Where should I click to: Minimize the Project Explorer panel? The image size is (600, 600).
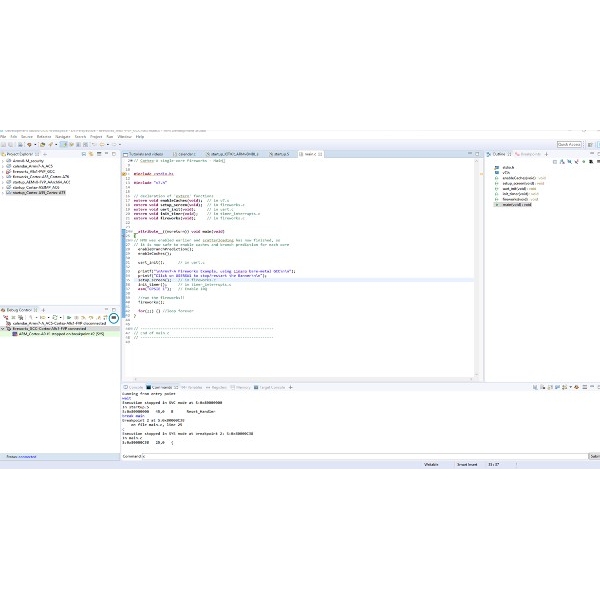(106, 153)
